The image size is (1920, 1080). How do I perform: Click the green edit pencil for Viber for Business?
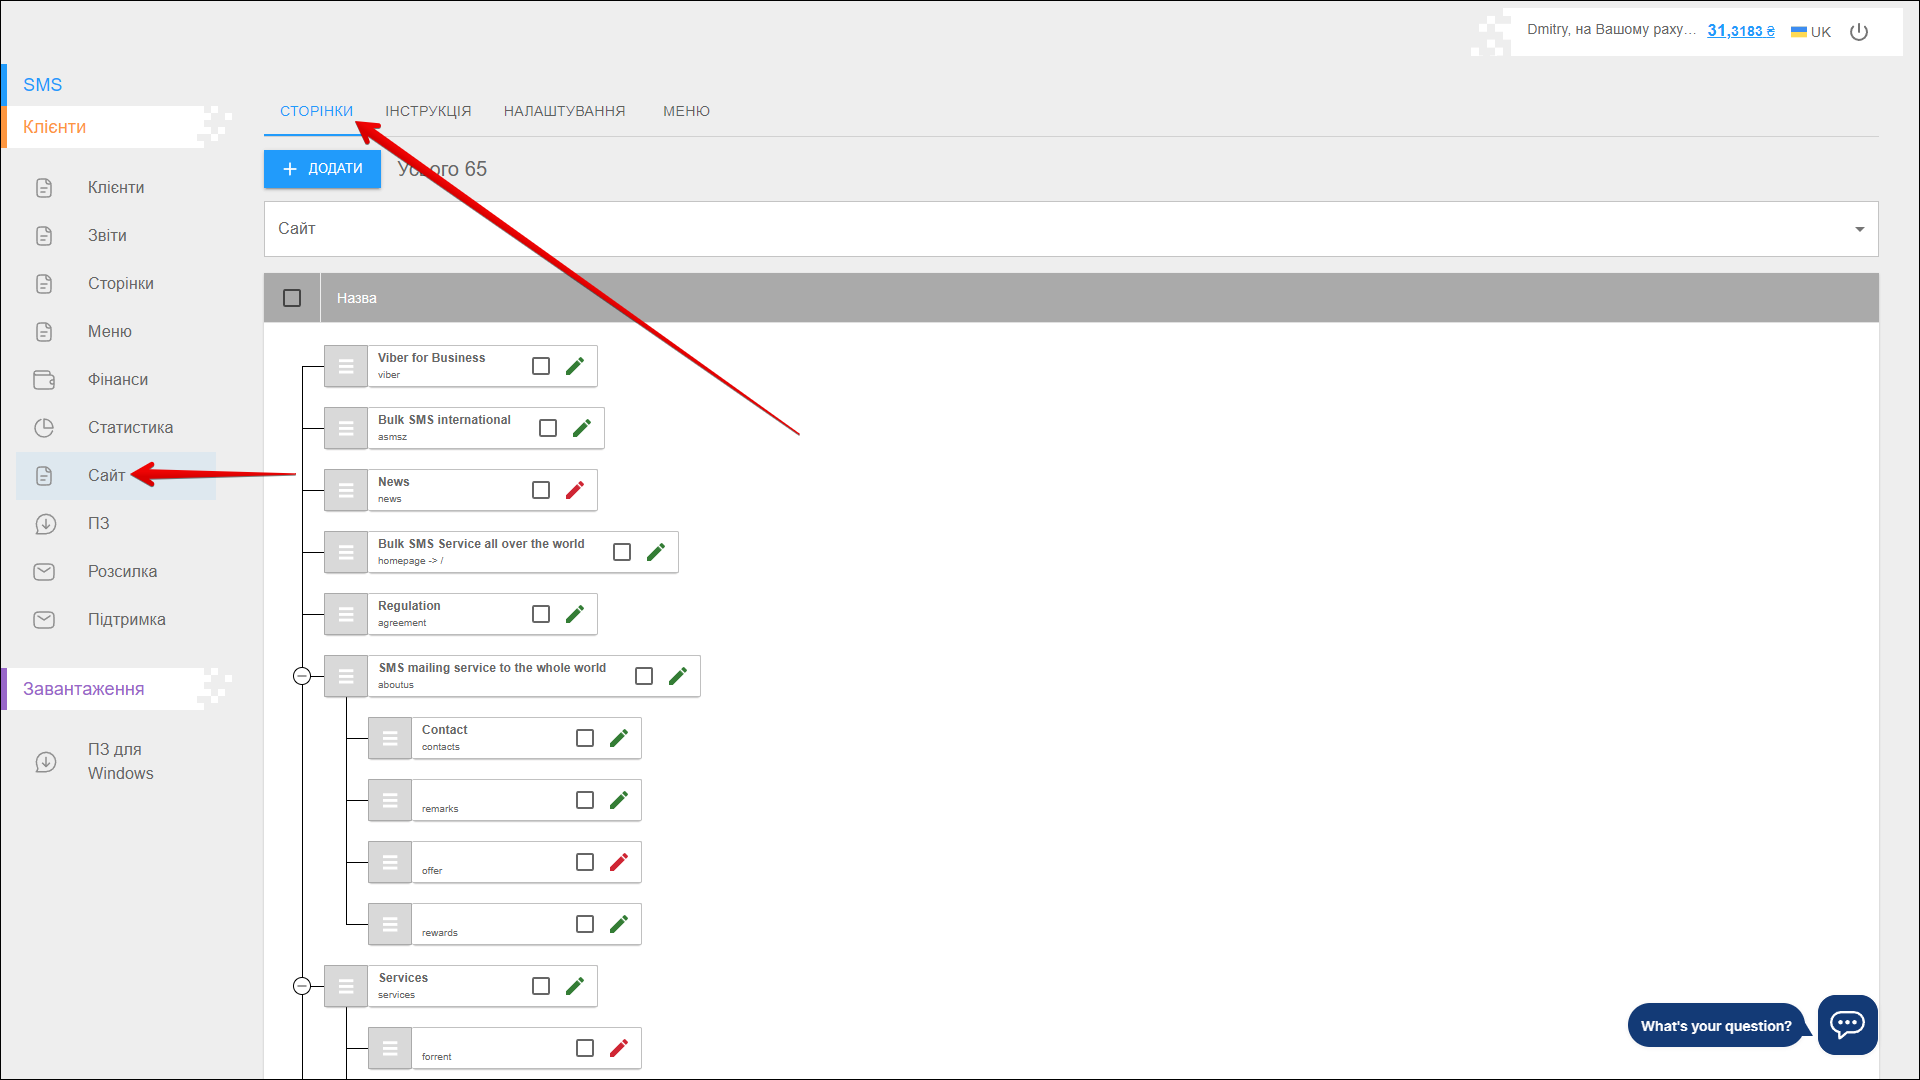(x=575, y=366)
